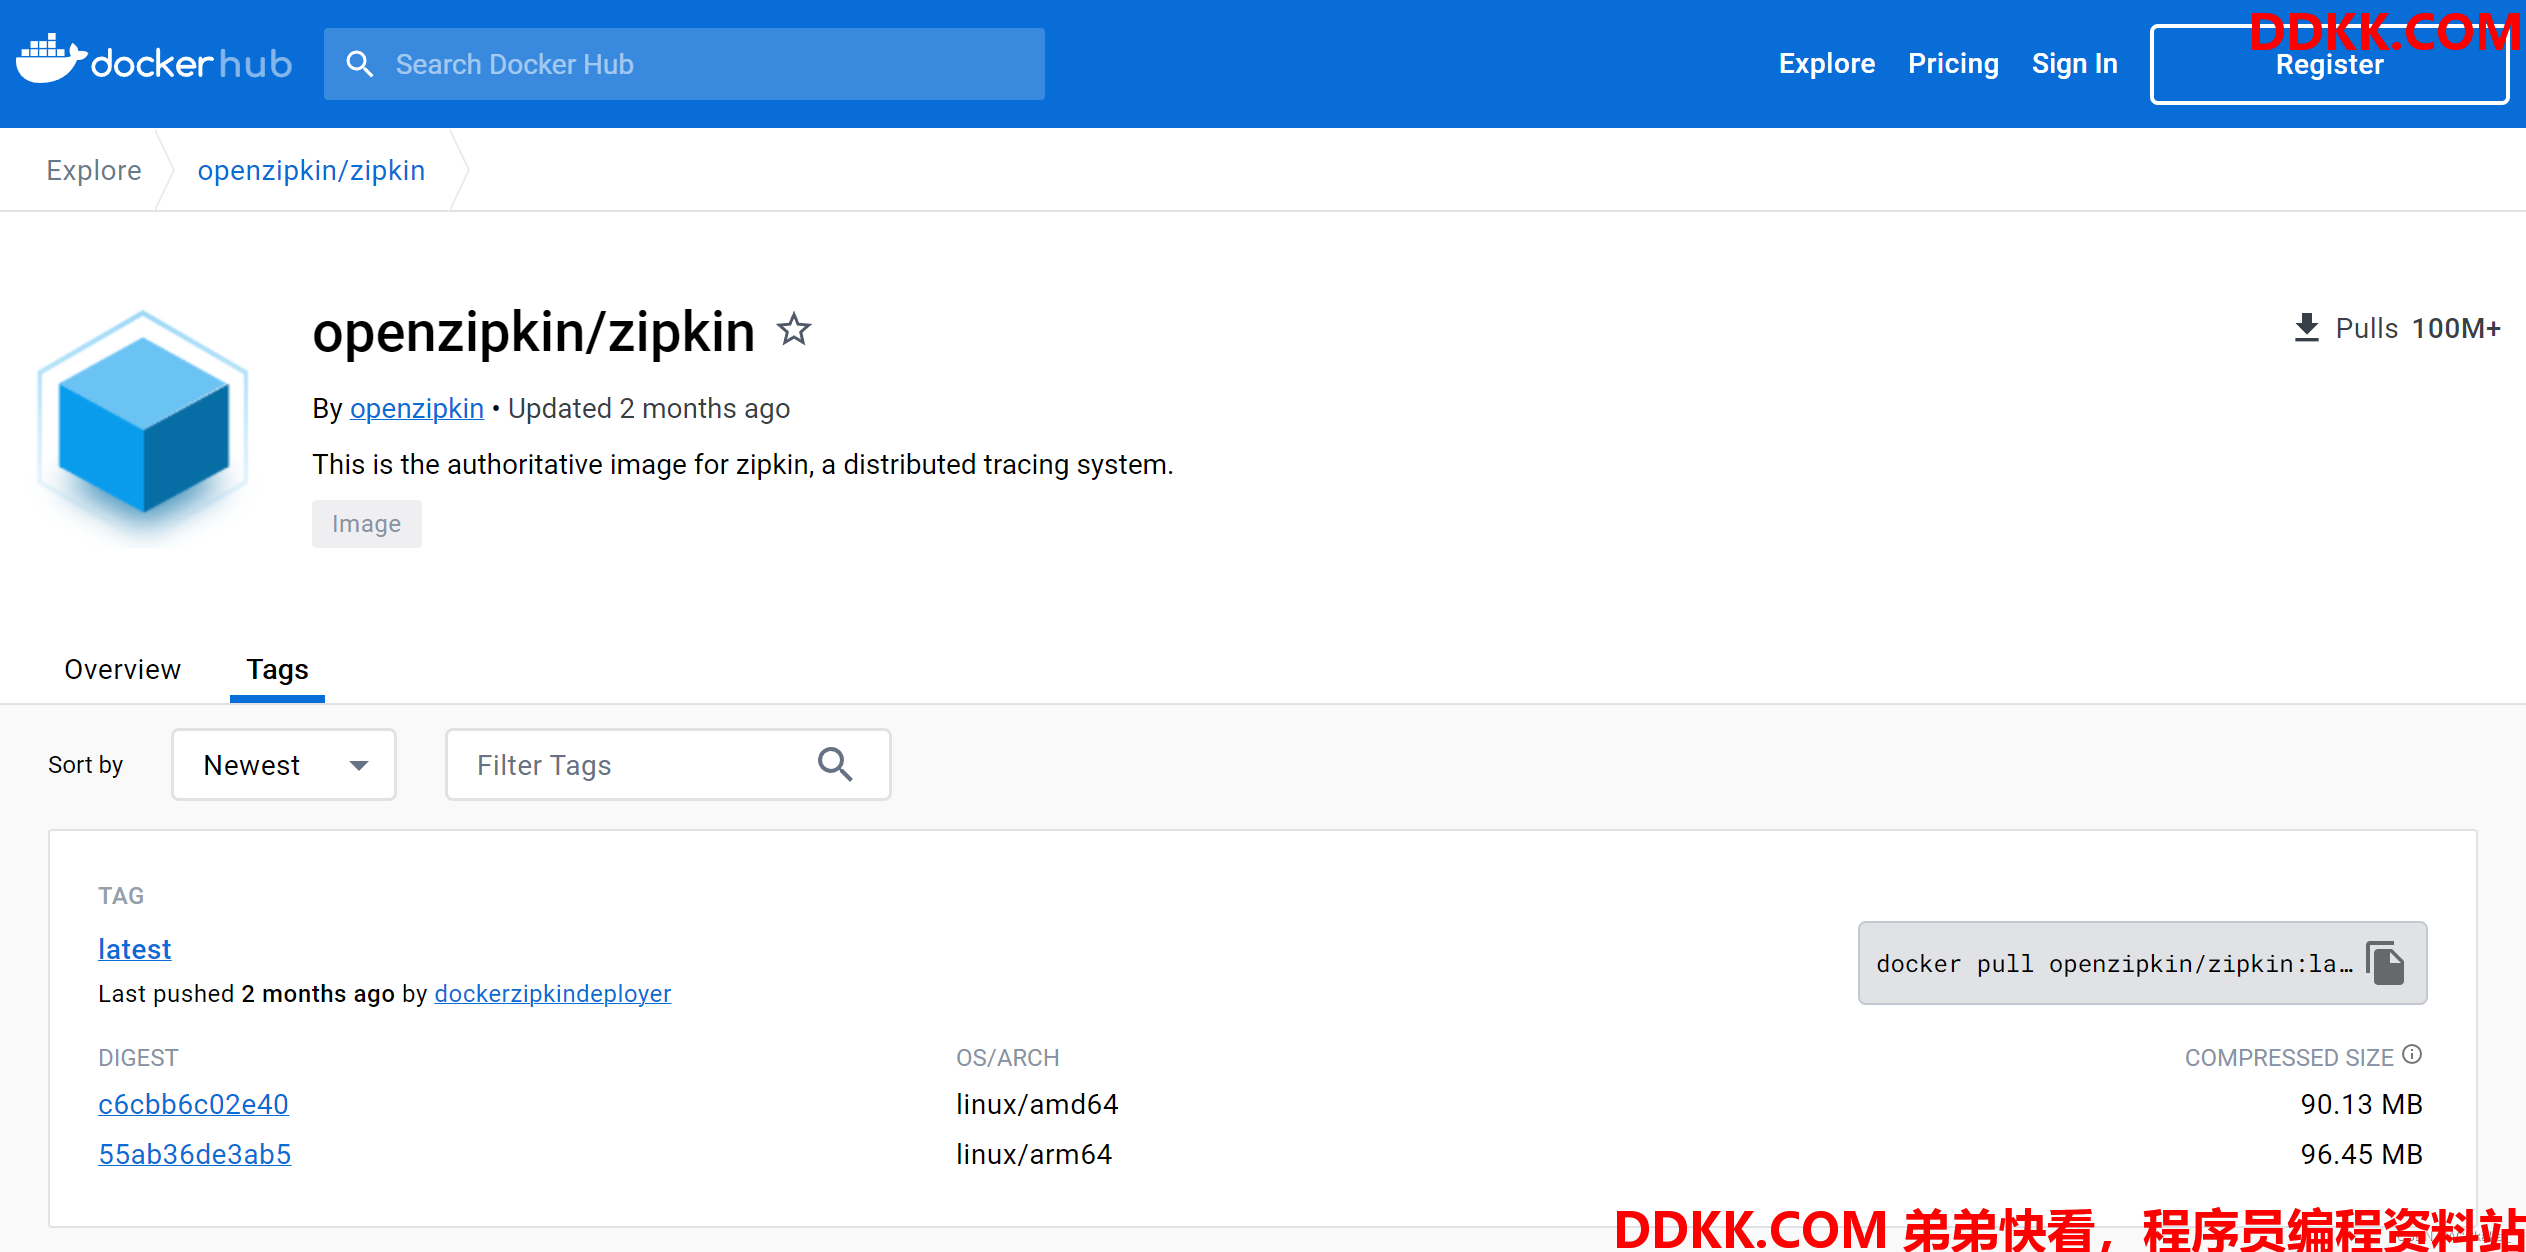Screen dimensions: 2526x1252
Task: Click the docker pull command text box
Action: pos(2142,963)
